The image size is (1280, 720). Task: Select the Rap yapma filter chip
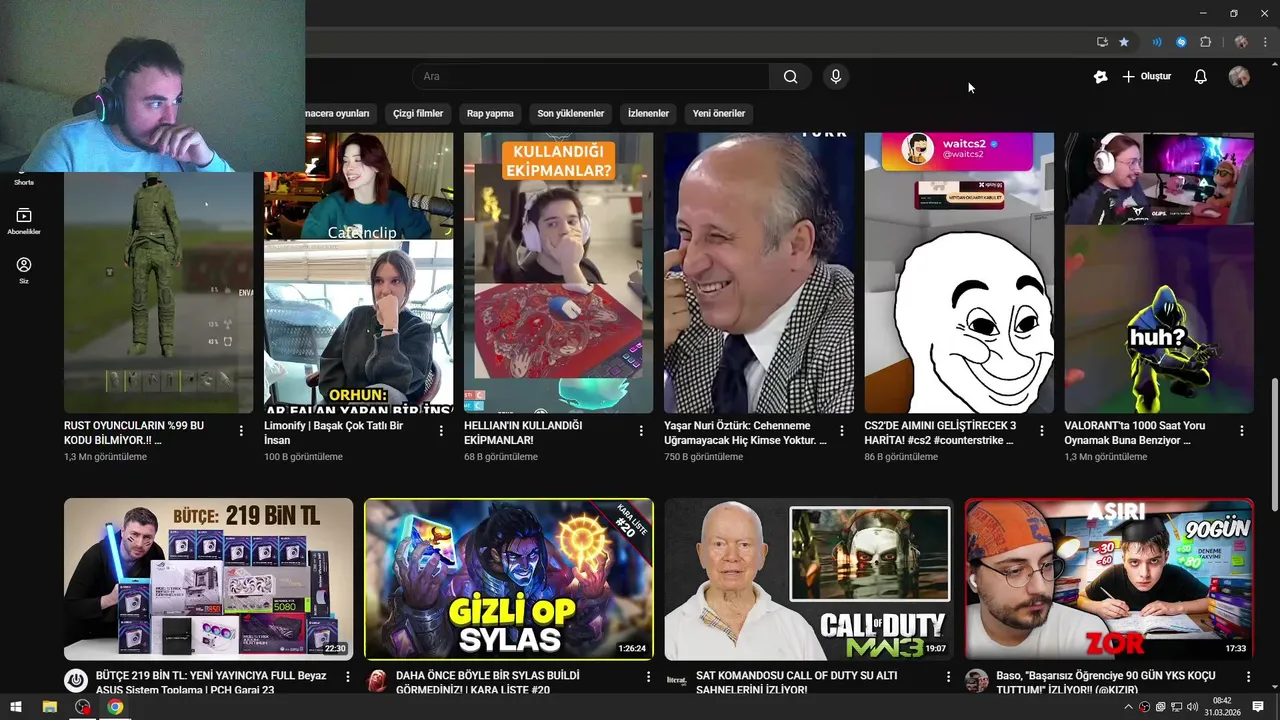pos(490,113)
